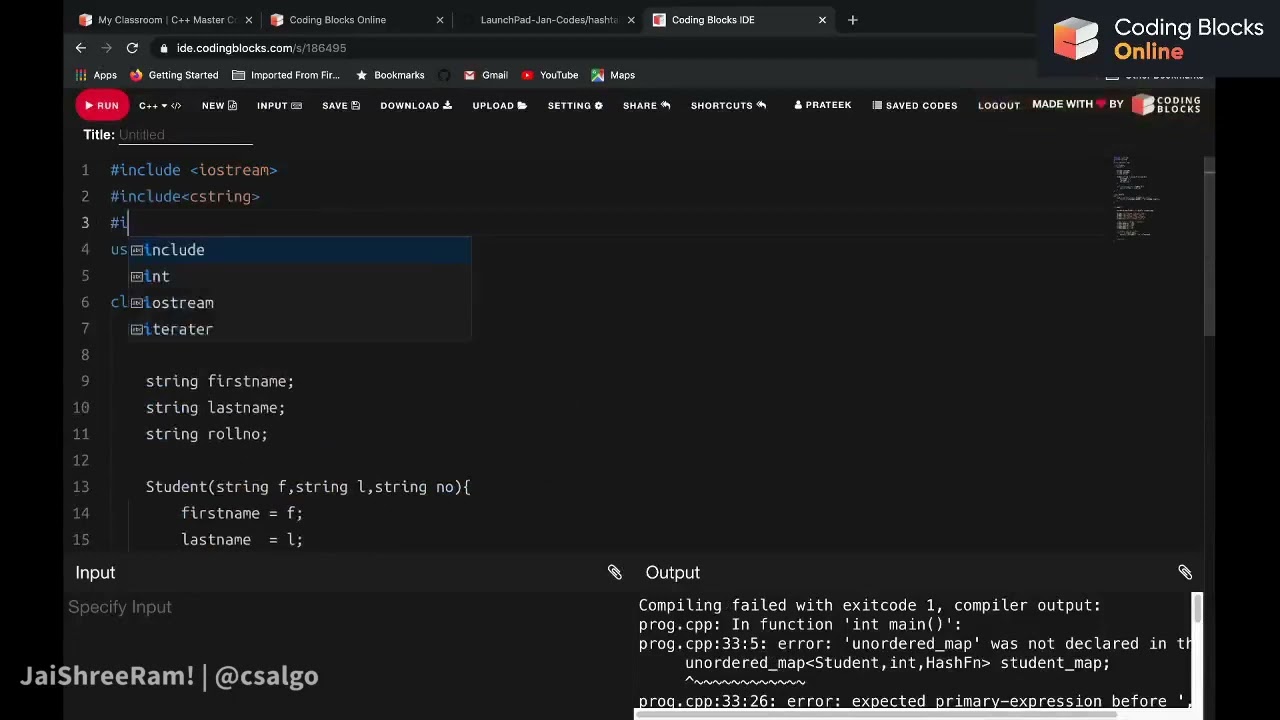Image resolution: width=1280 pixels, height=720 pixels.
Task: Select 'include' autocomplete suggestion
Action: click(300, 250)
